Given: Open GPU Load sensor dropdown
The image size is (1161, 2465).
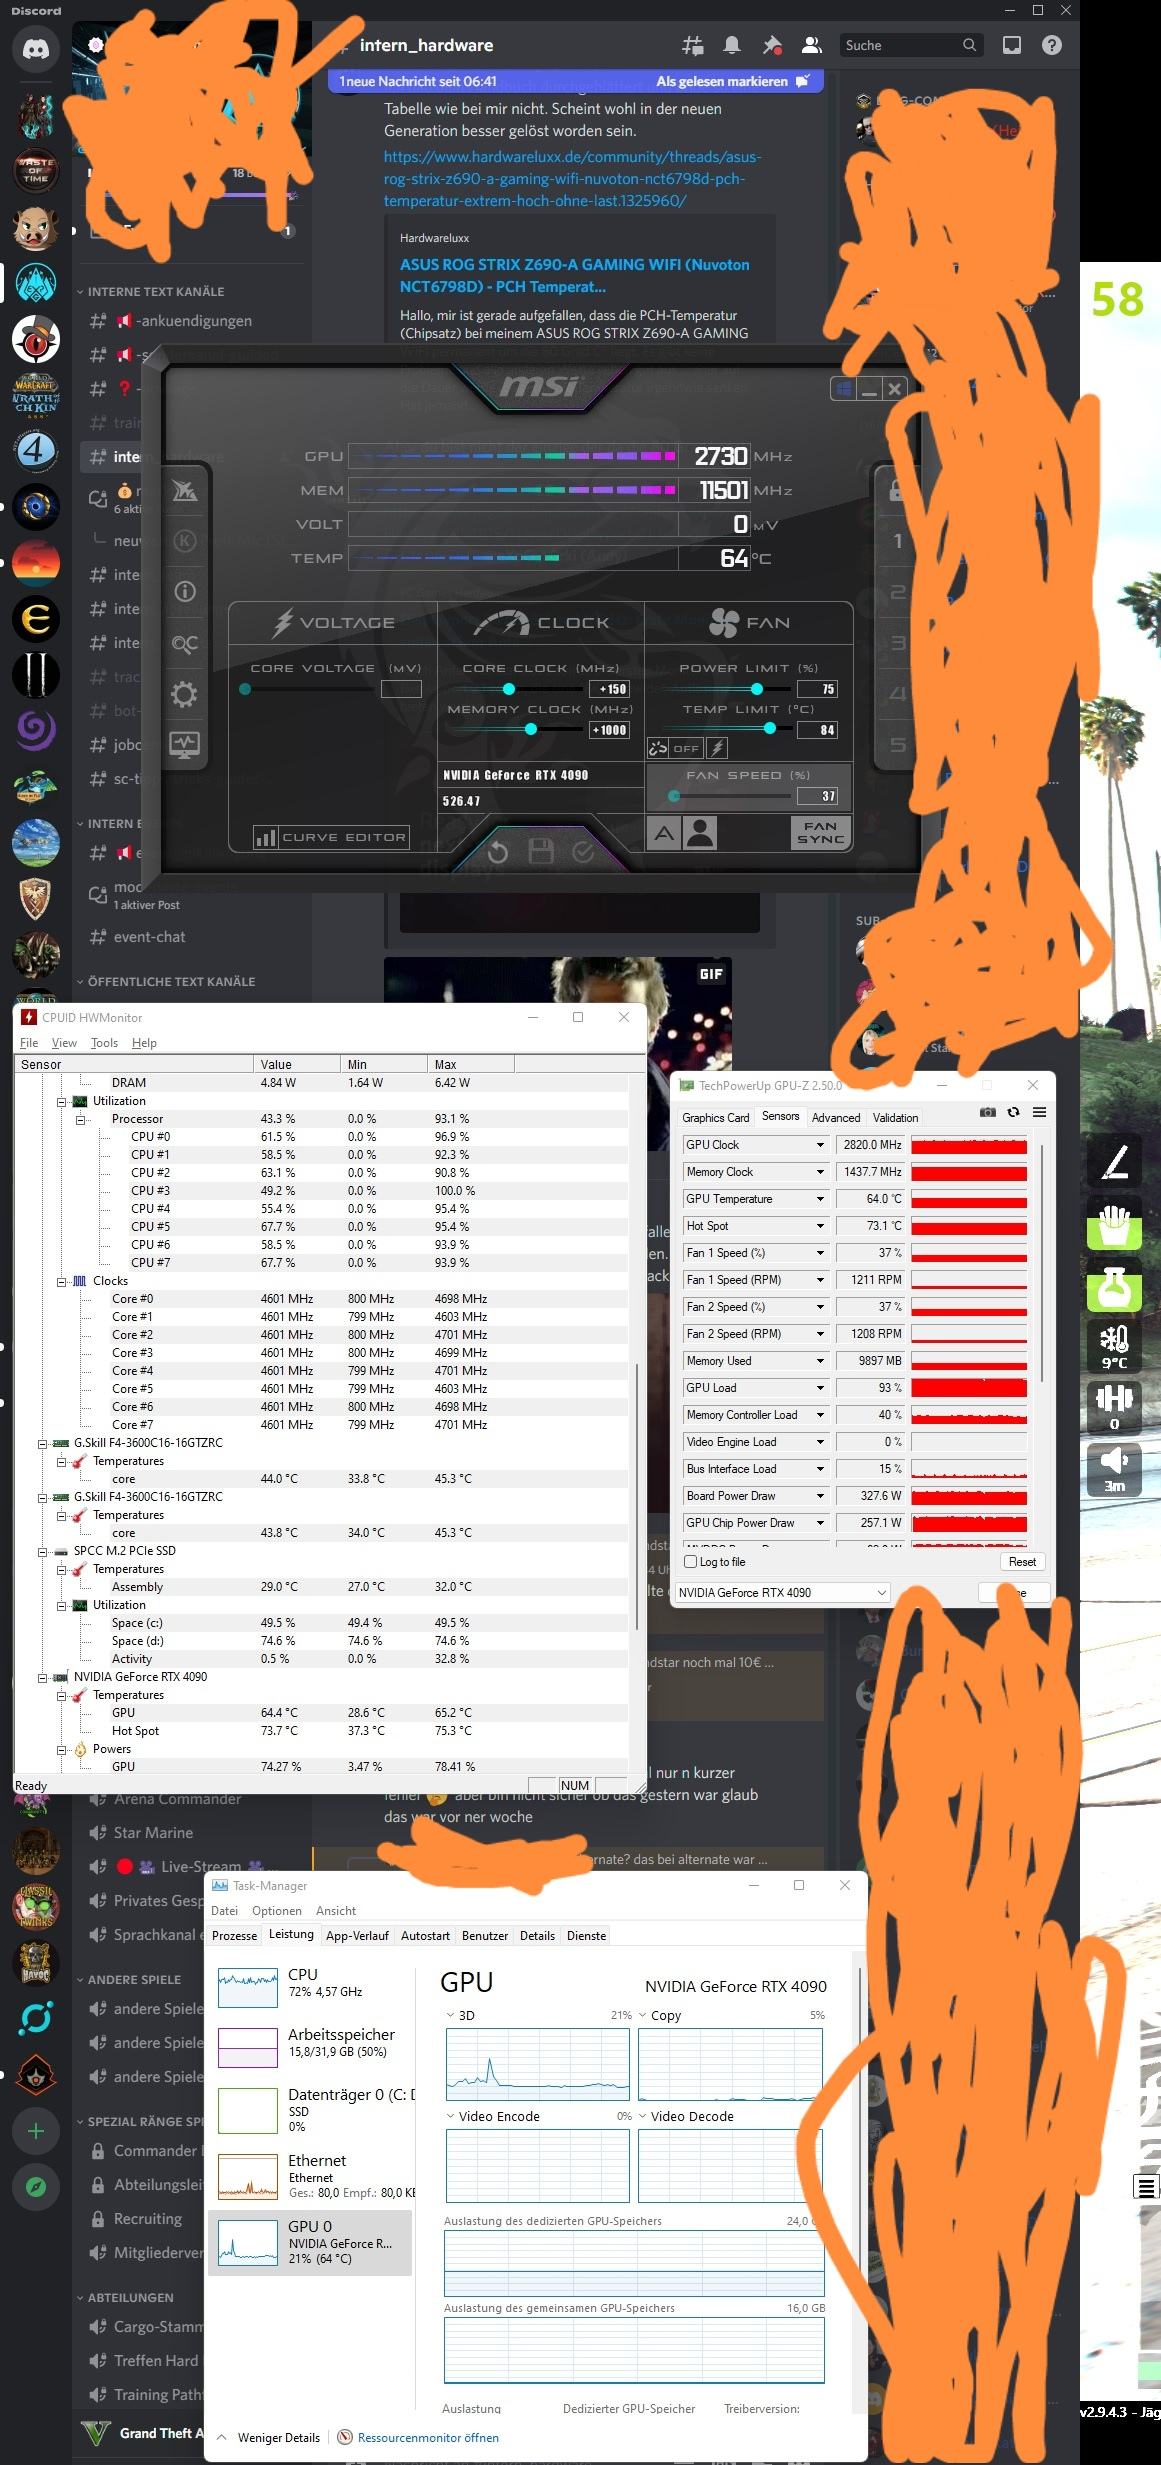Looking at the screenshot, I should (x=820, y=1388).
